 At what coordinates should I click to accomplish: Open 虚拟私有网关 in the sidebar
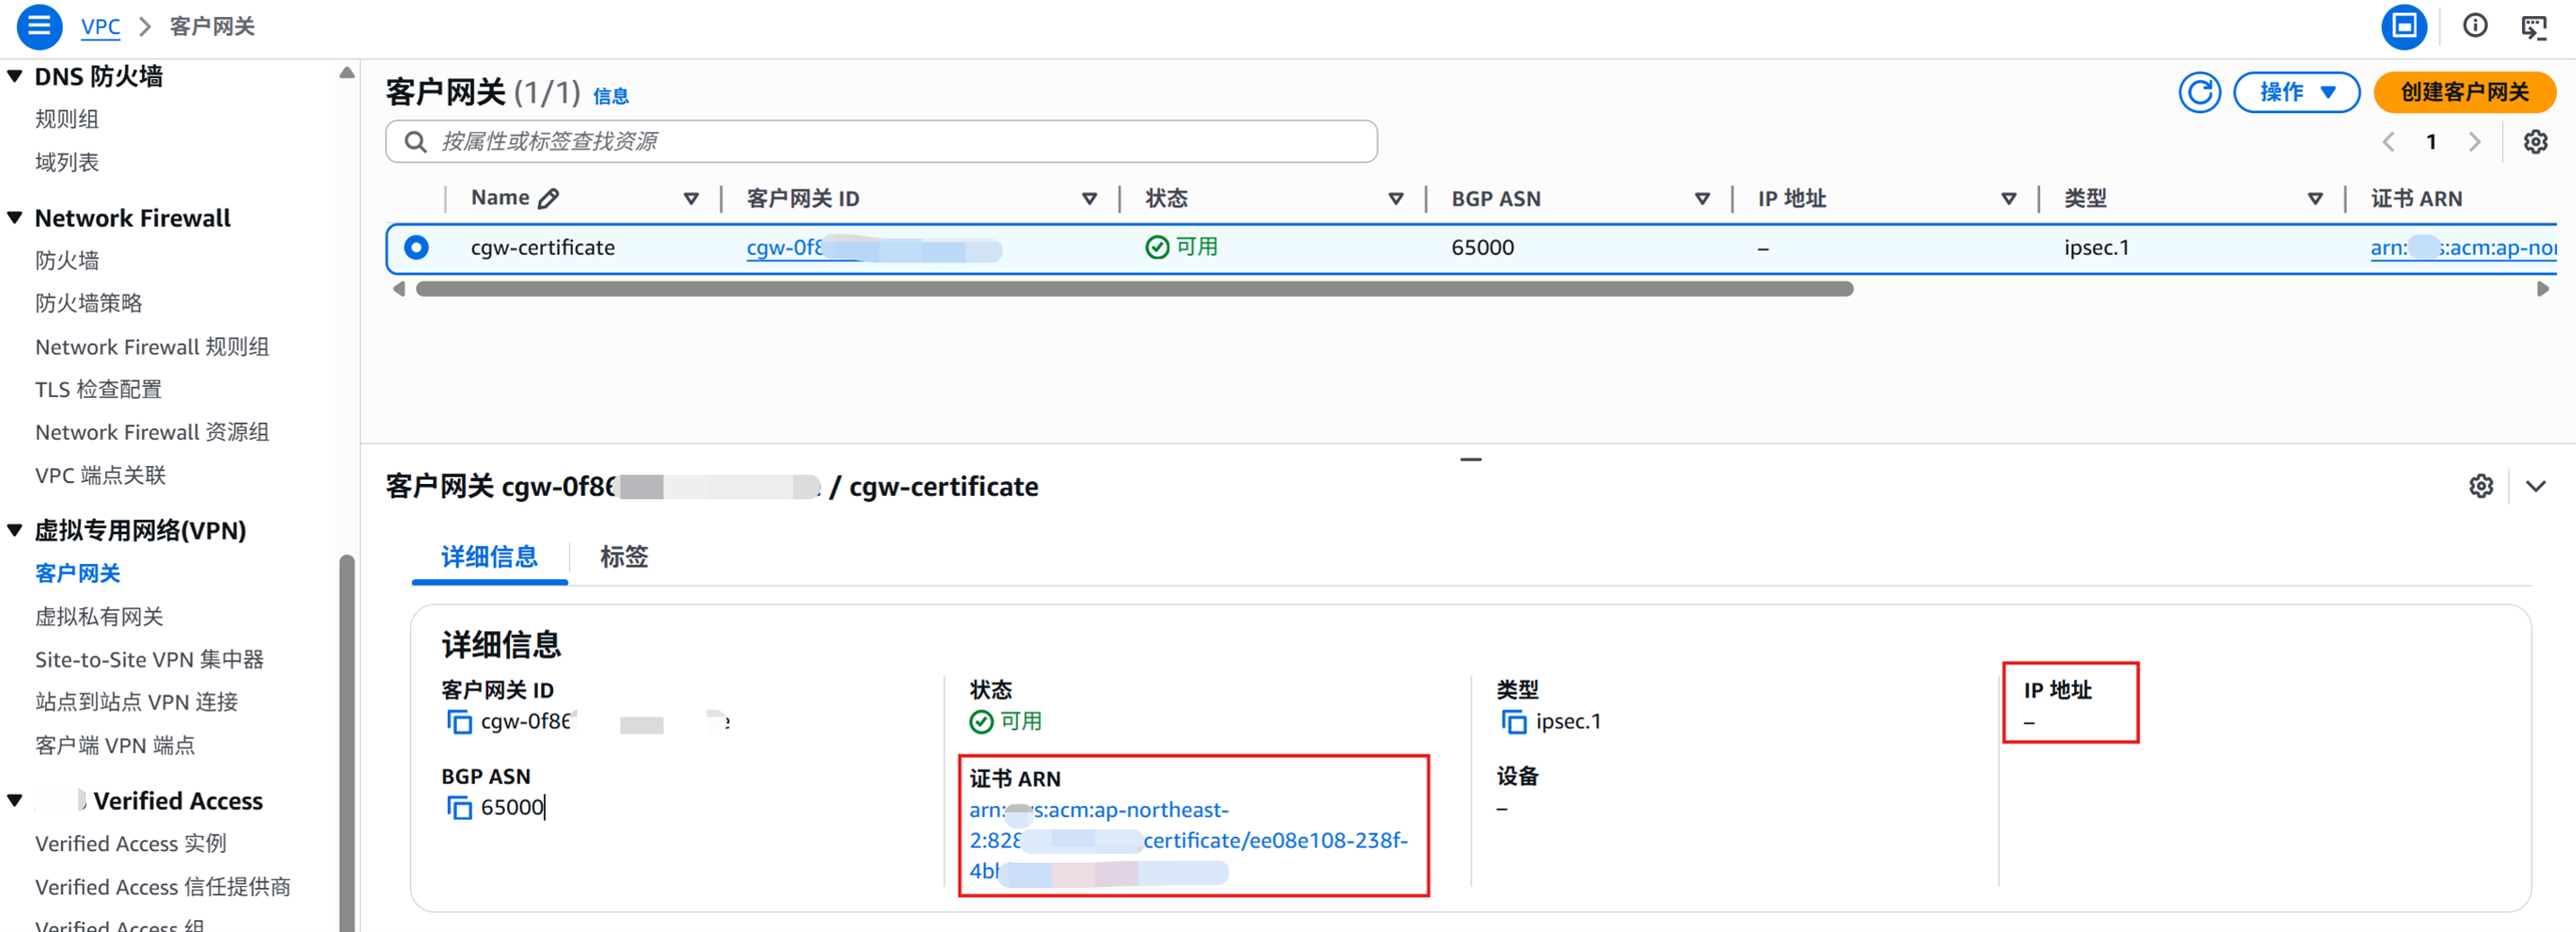tap(99, 616)
